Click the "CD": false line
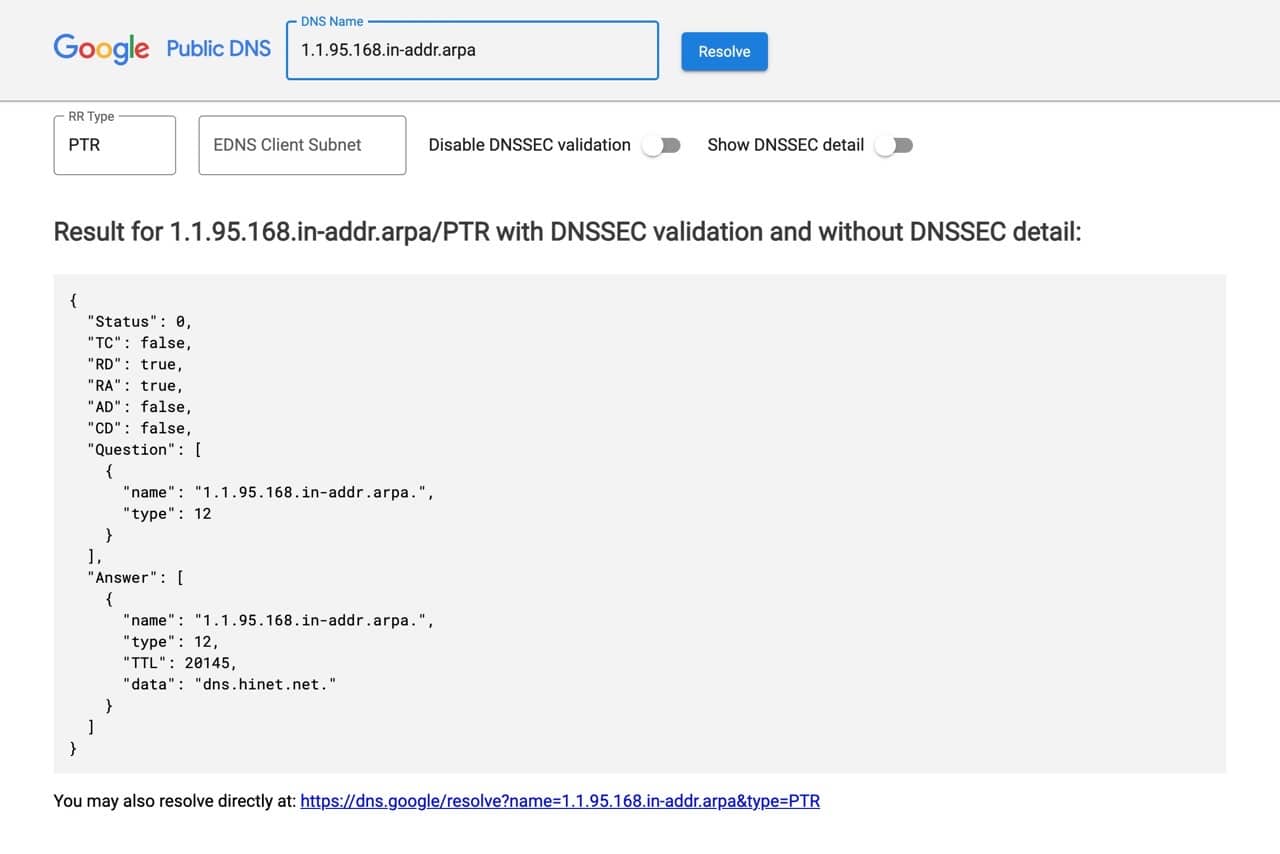Viewport: 1280px width, 854px height. click(139, 428)
